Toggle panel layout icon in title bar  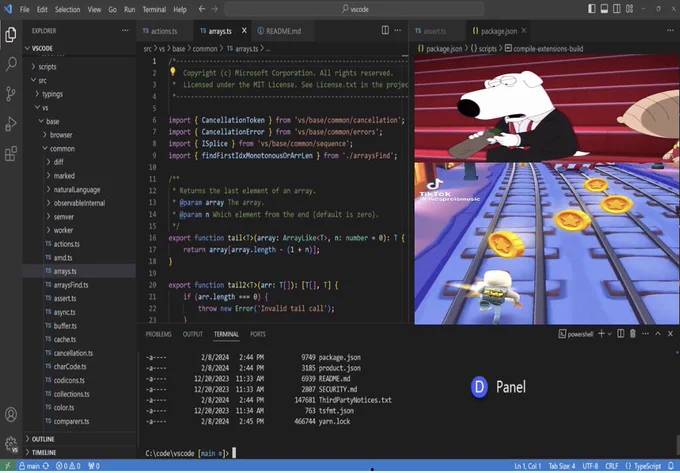coord(604,9)
